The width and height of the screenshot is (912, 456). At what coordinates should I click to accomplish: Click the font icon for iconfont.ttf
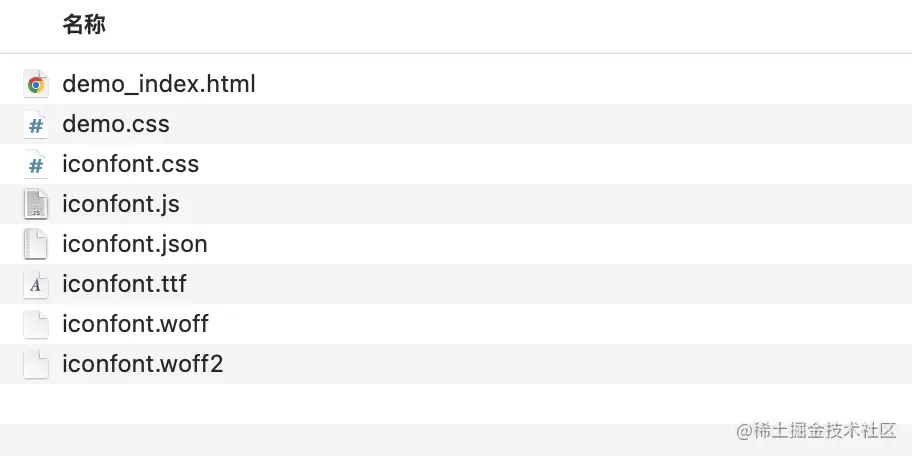pos(36,285)
